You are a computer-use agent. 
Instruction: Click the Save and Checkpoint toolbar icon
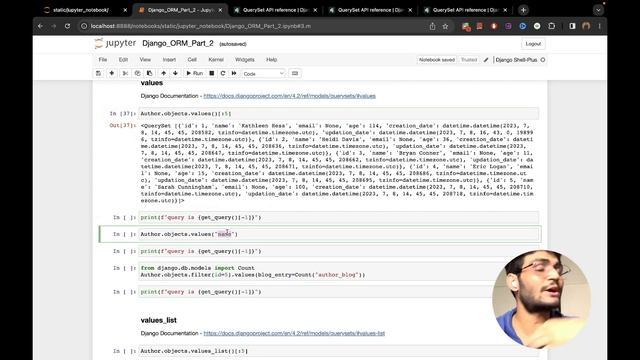pos(98,73)
